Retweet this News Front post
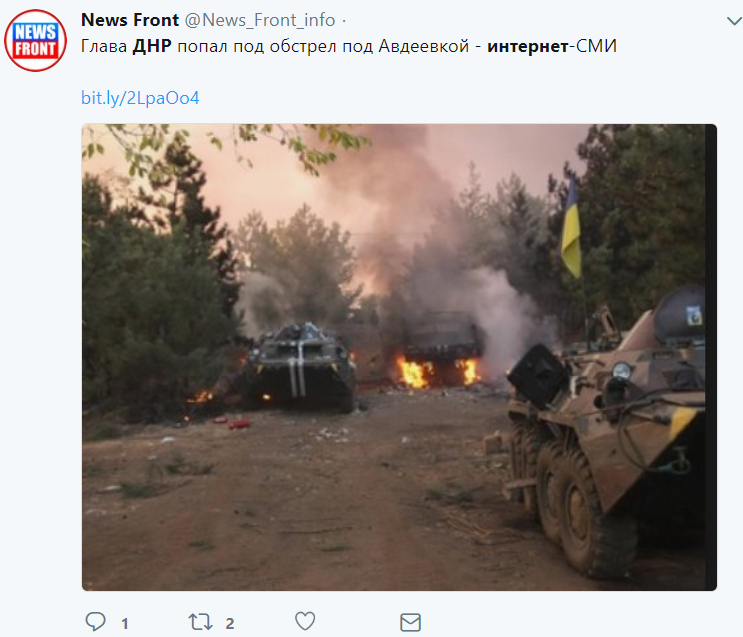This screenshot has height=637, width=743. (200, 621)
